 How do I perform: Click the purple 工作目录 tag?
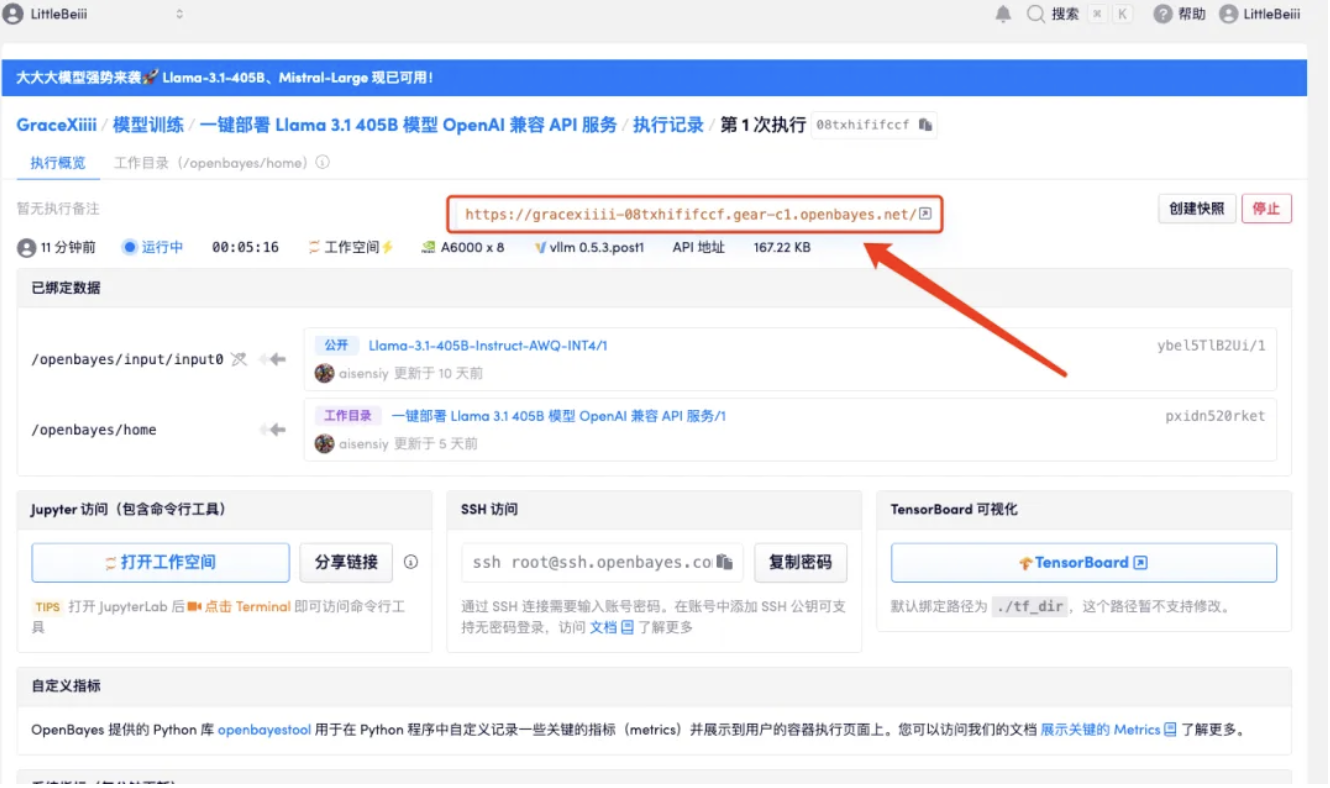tap(347, 415)
